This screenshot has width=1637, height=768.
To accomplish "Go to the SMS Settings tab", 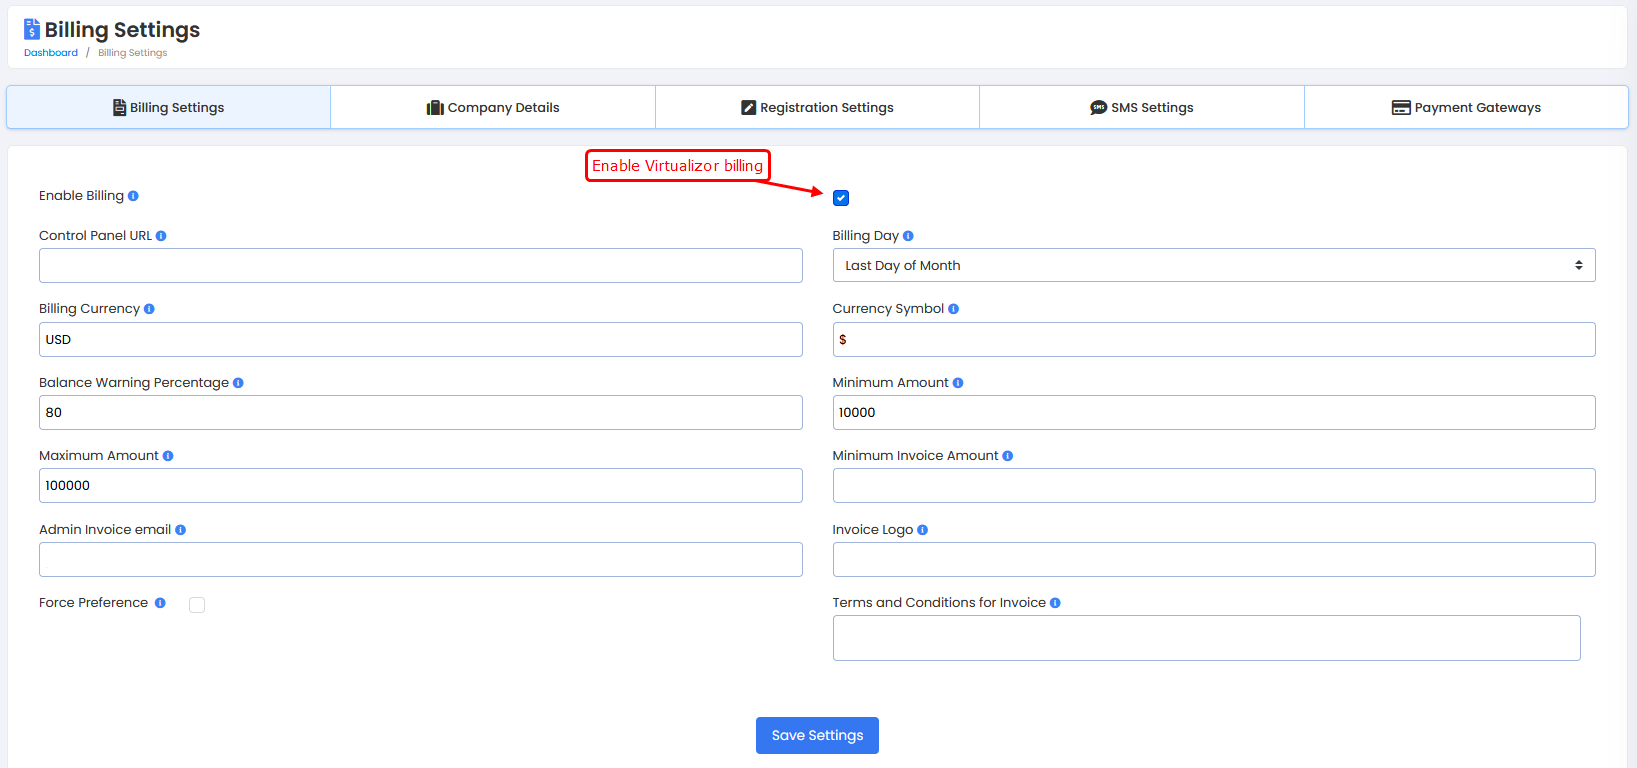I will point(1141,108).
